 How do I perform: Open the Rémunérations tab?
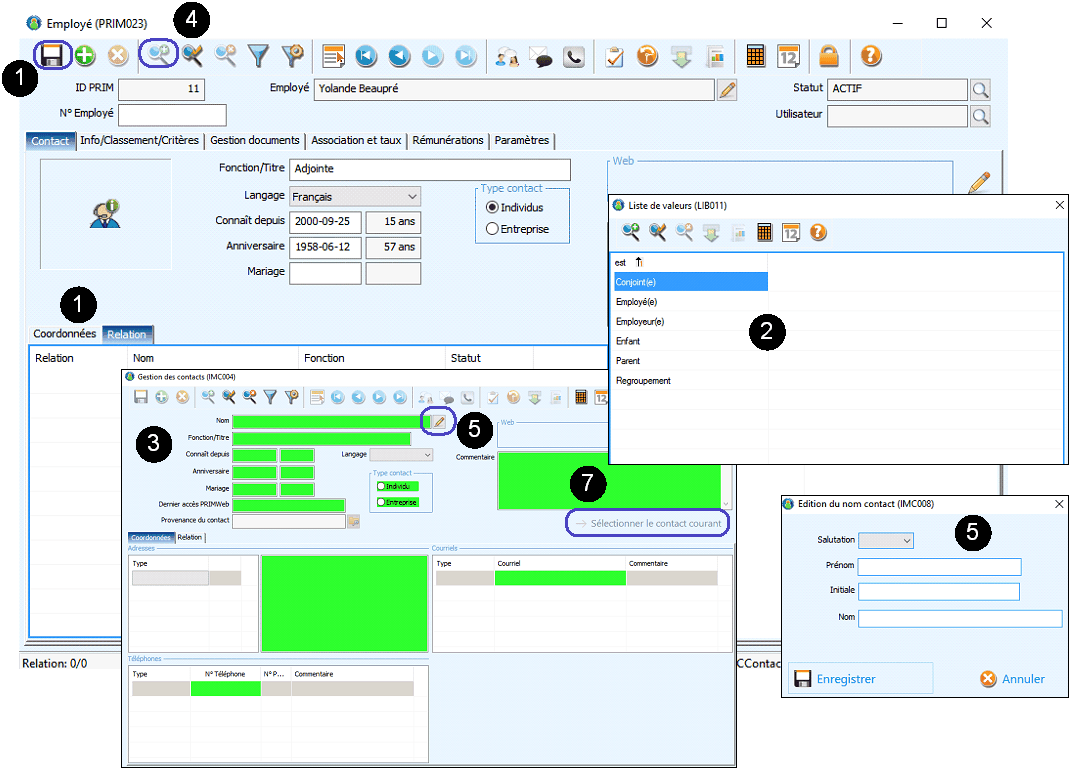pyautogui.click(x=448, y=141)
